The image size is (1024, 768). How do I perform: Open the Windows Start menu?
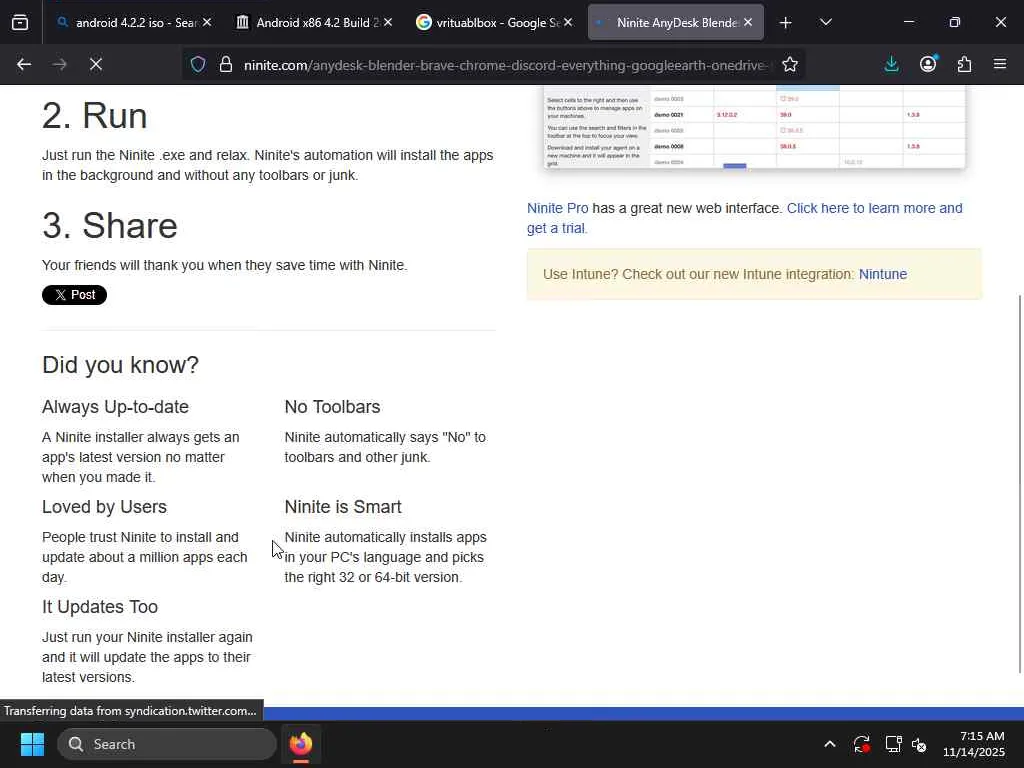[x=32, y=744]
